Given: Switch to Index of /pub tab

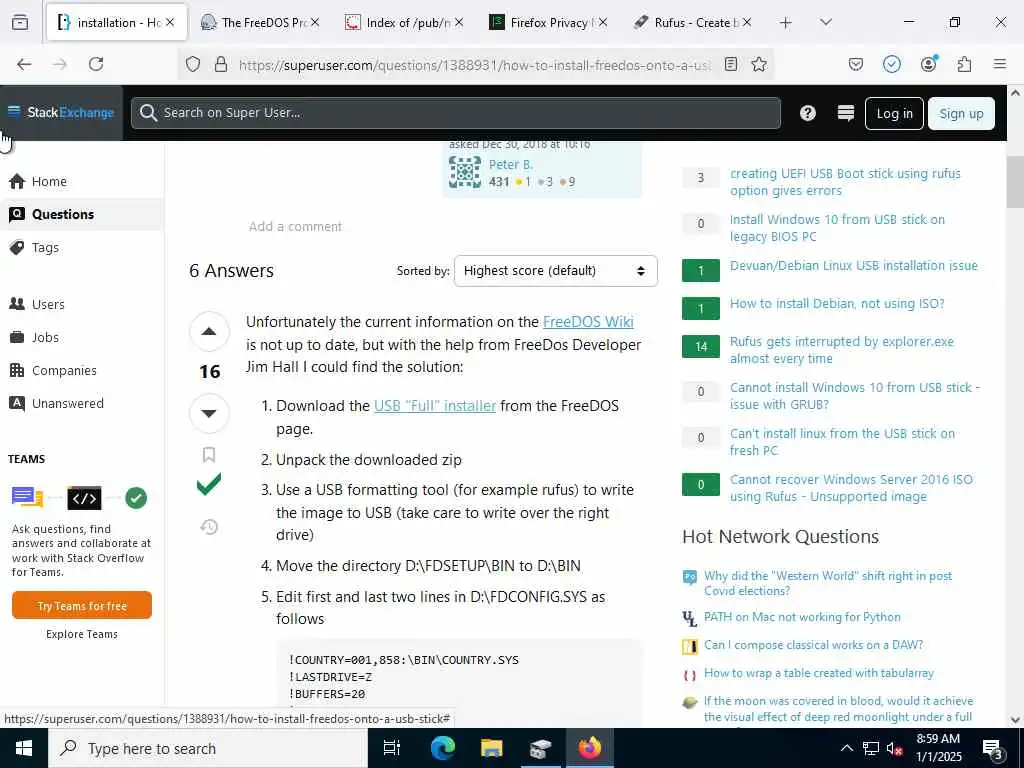Looking at the screenshot, I should point(404,22).
